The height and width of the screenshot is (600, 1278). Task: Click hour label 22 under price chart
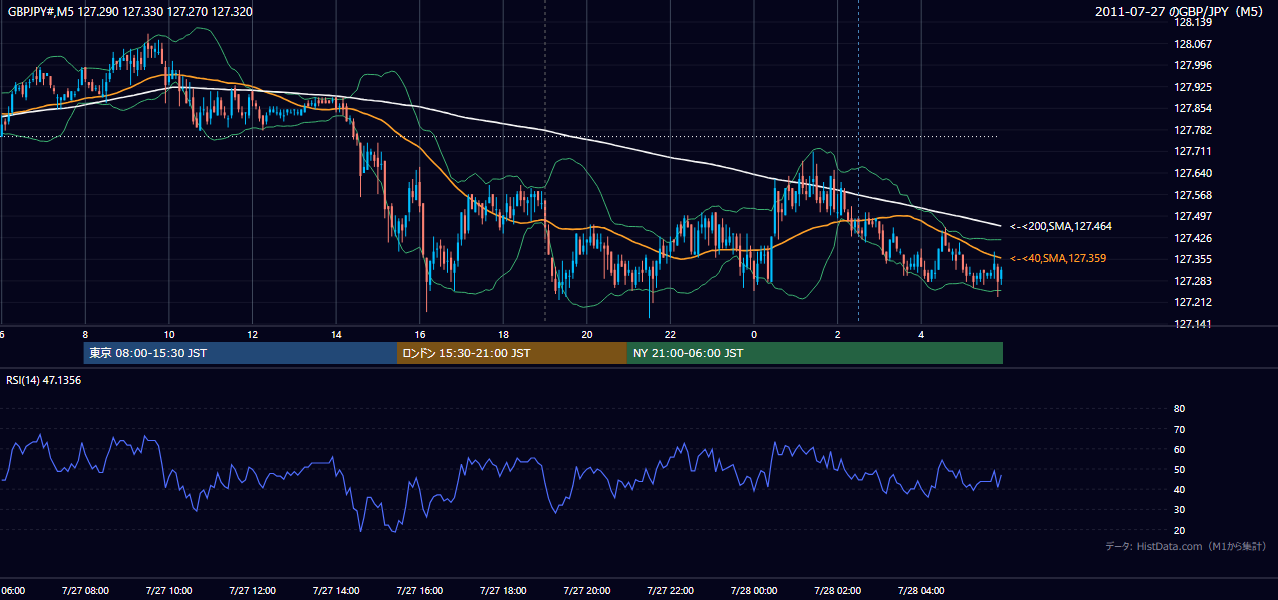(x=670, y=334)
